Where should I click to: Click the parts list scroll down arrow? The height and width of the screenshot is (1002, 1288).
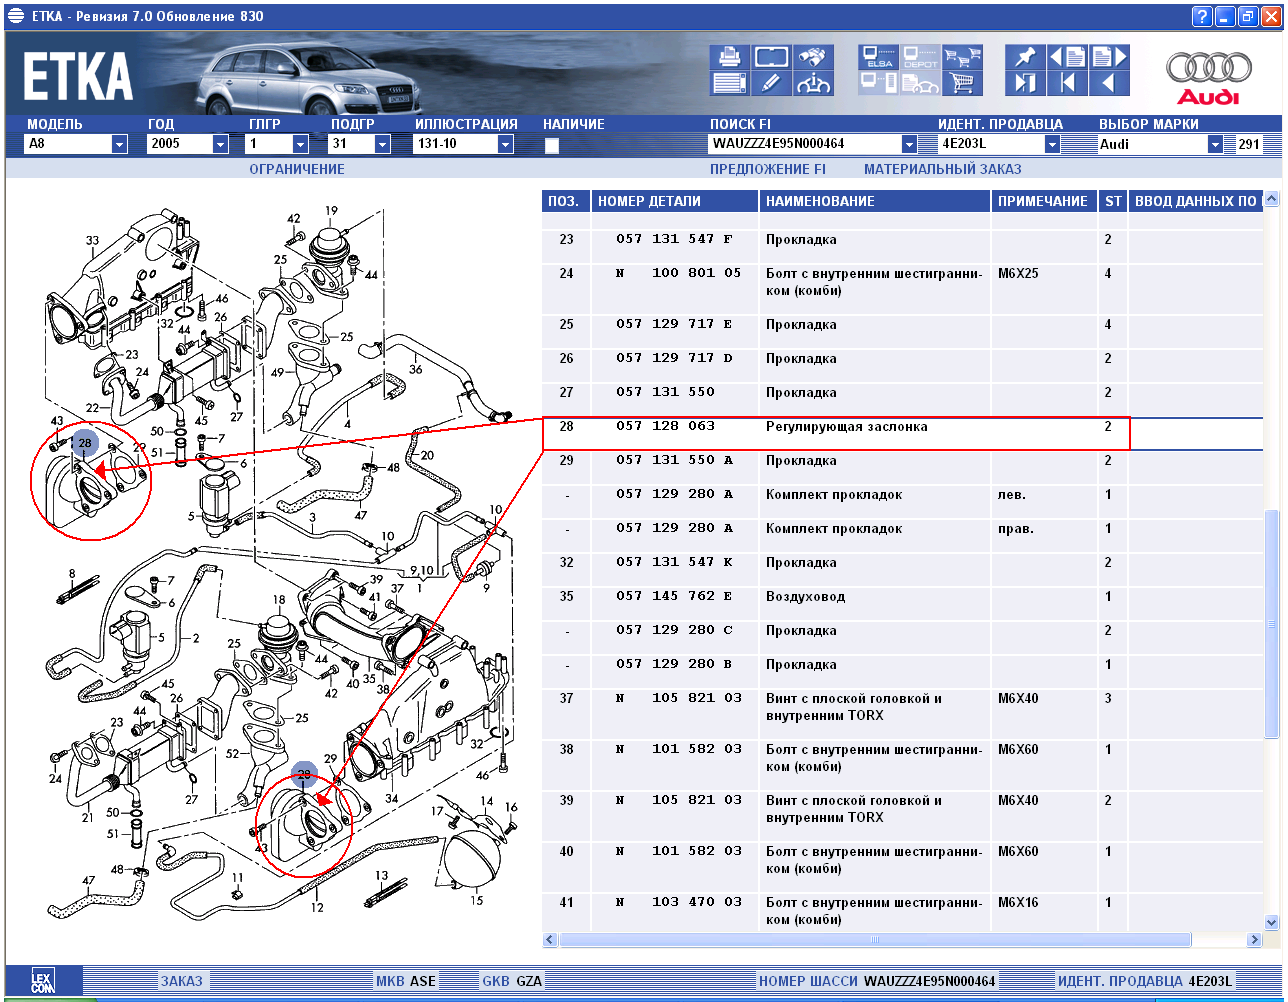pos(1272,922)
